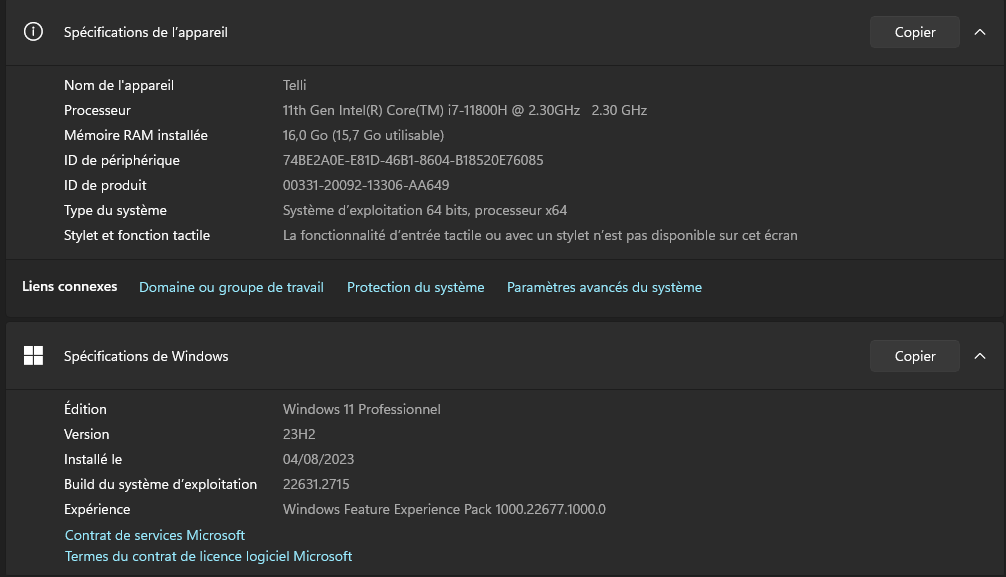Viewport: 1006px width, 577px height.
Task: Click the product ID 00331-20092-13306-AA649
Action: [366, 185]
